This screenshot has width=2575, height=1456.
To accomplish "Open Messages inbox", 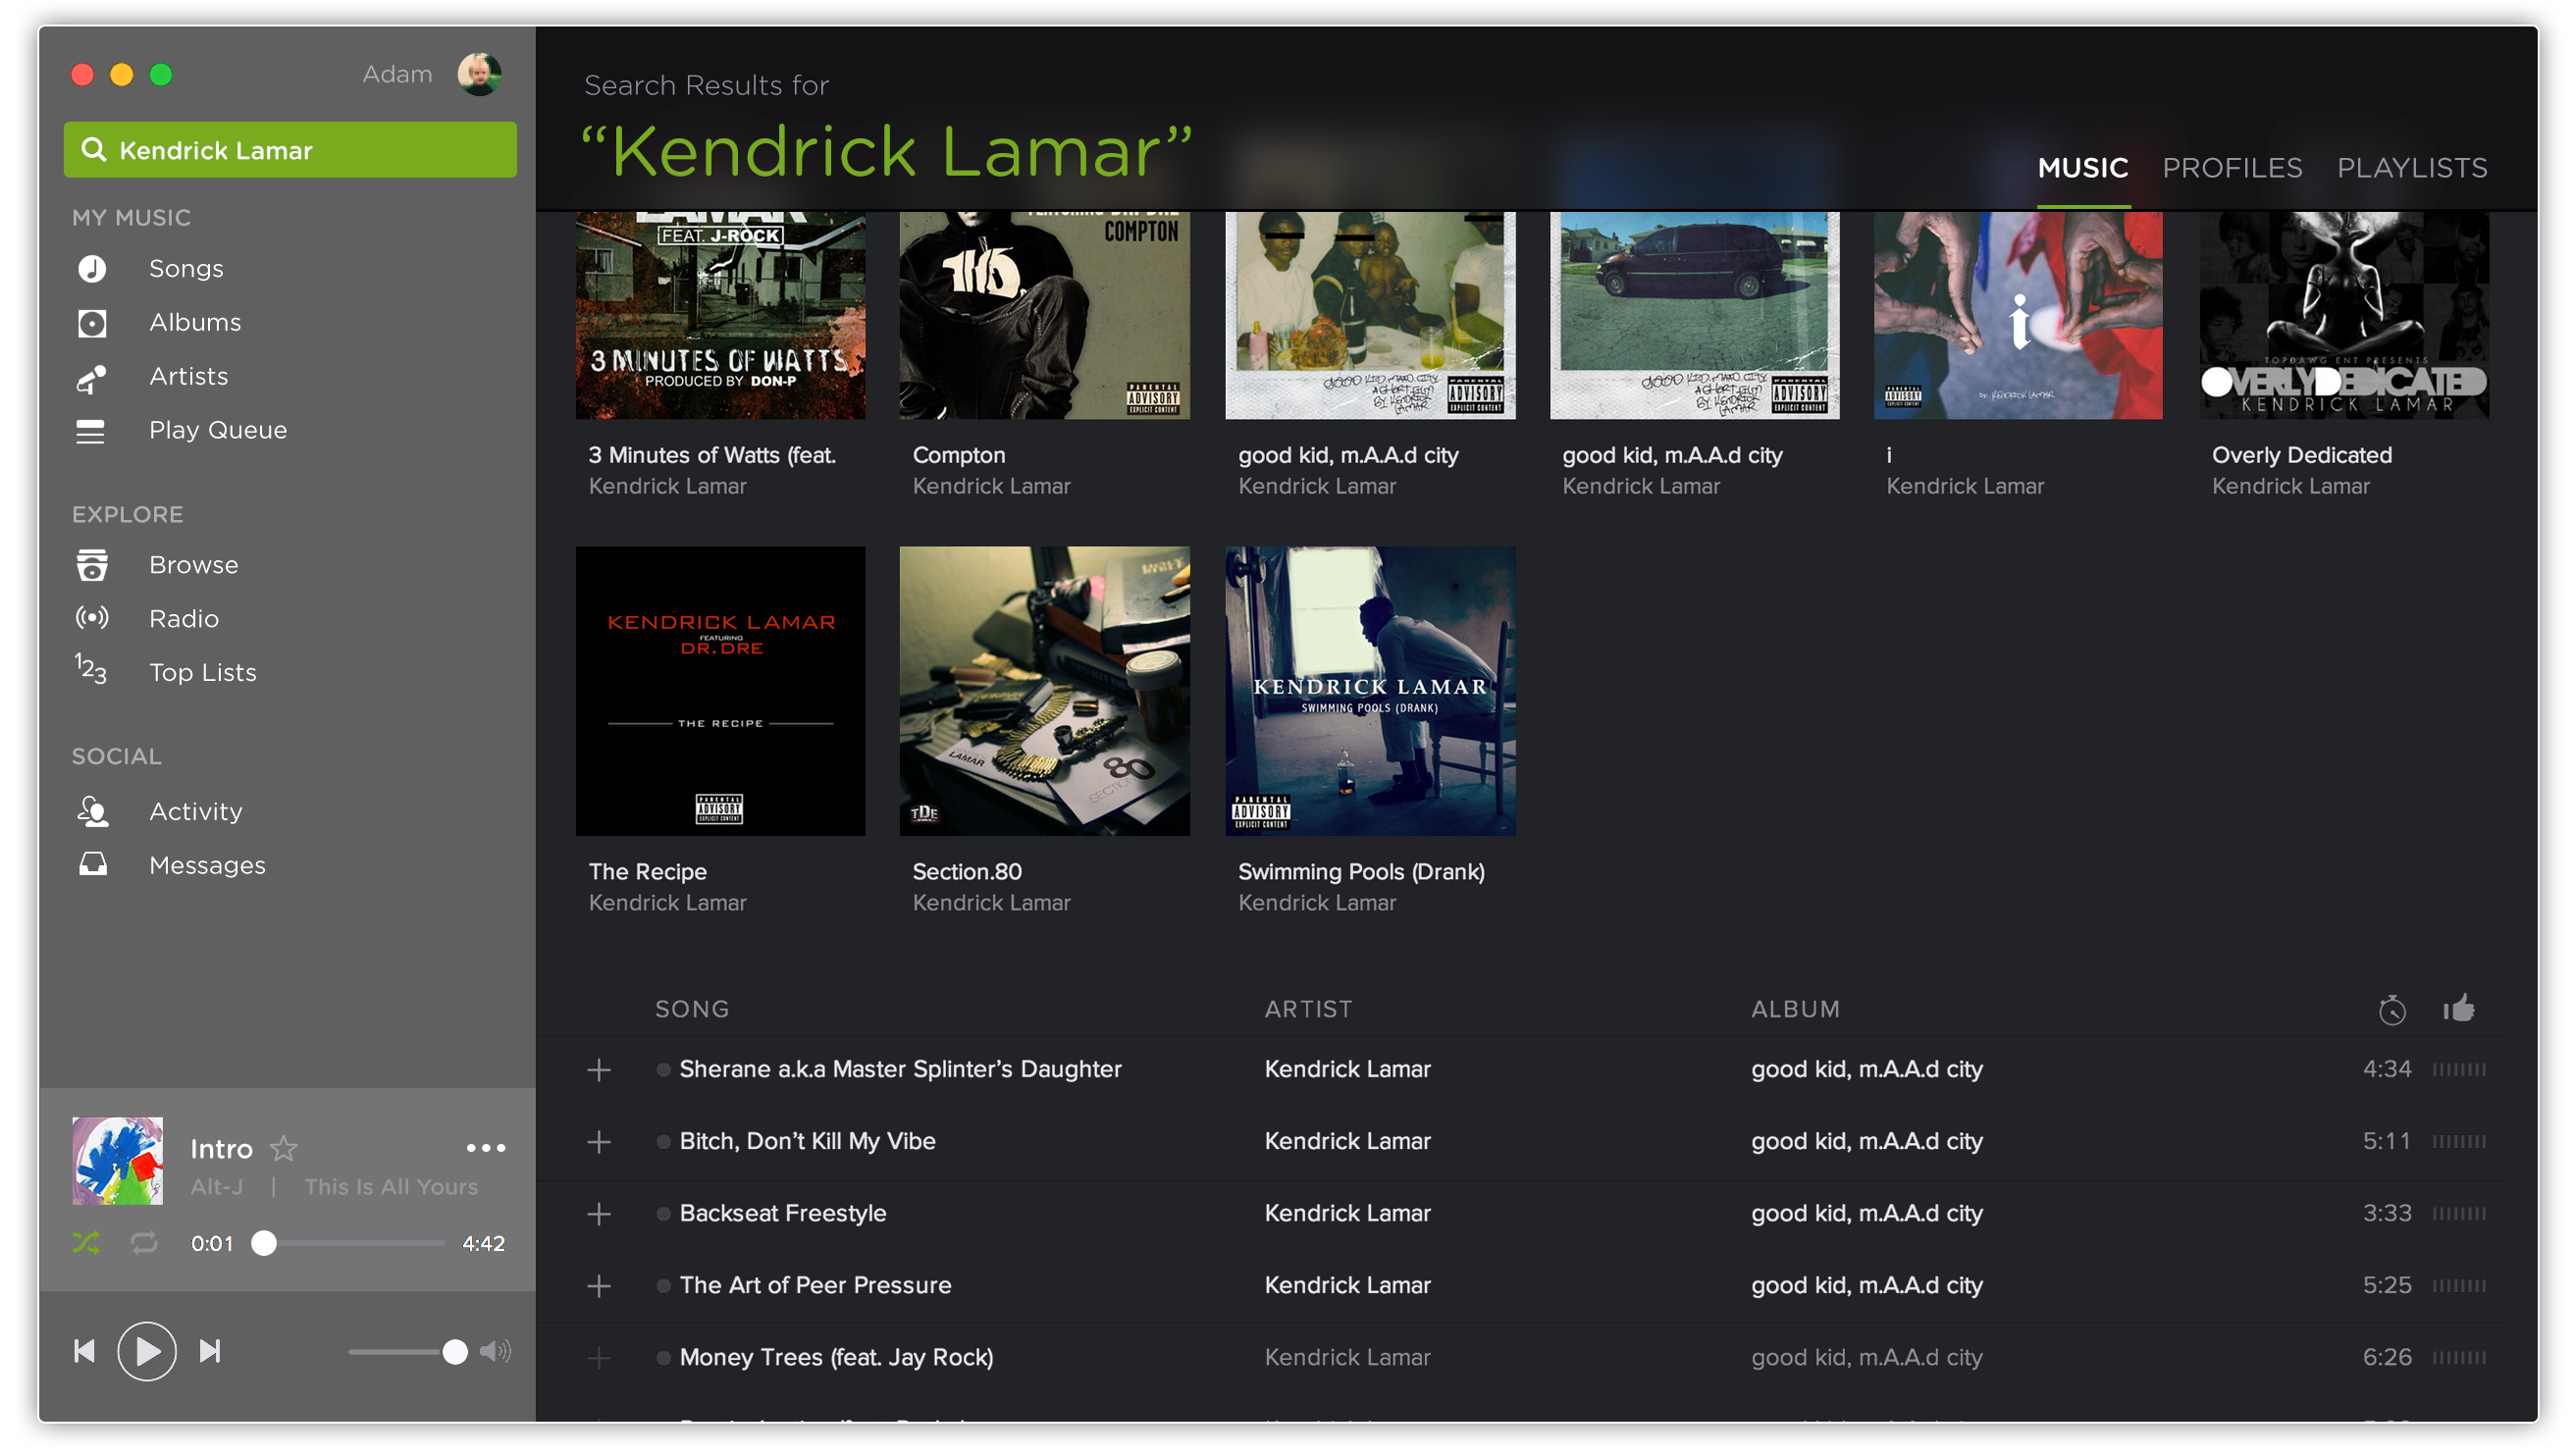I will pos(207,865).
